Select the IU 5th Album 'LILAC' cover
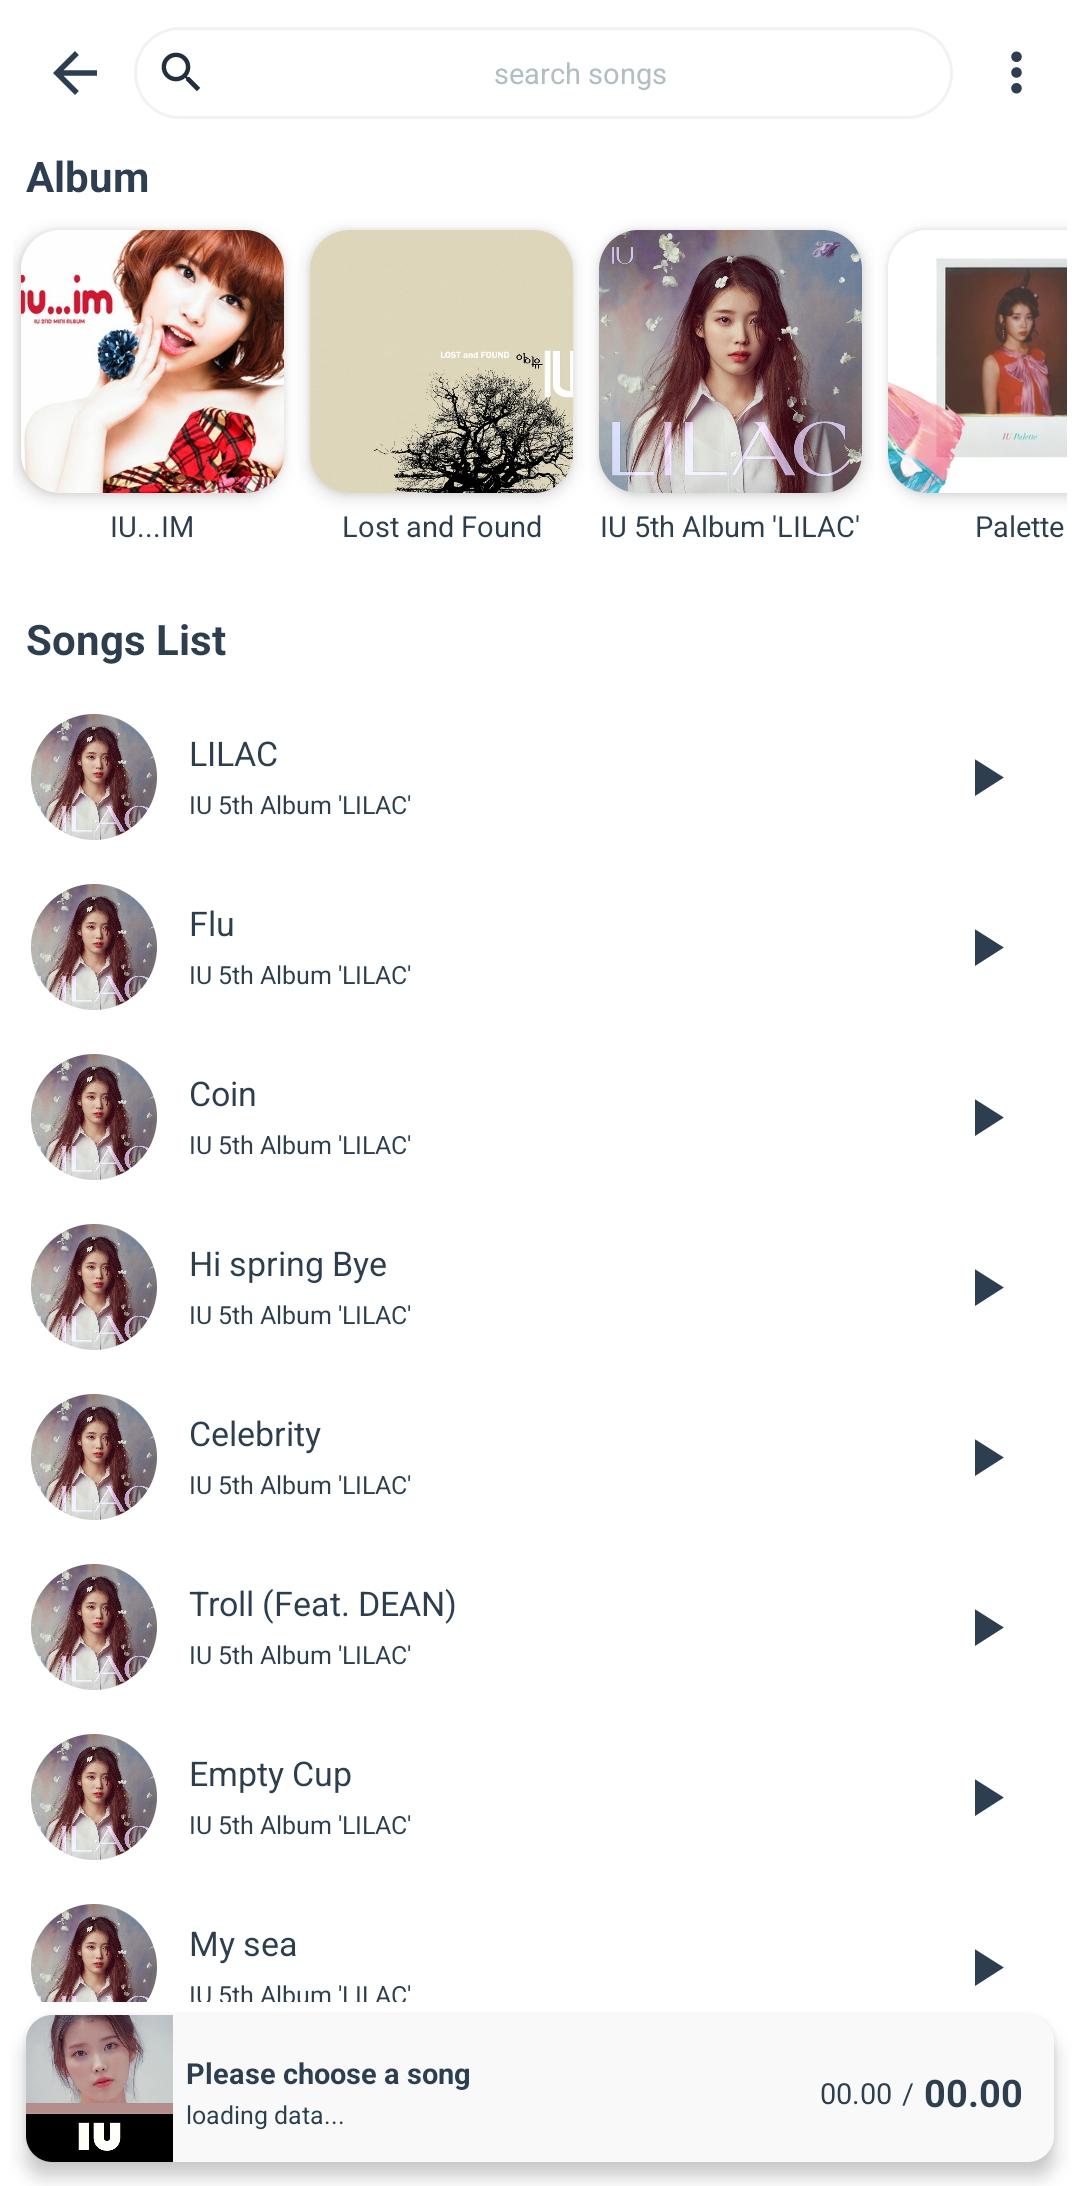Screen dimensions: 1080x2186 [730, 362]
